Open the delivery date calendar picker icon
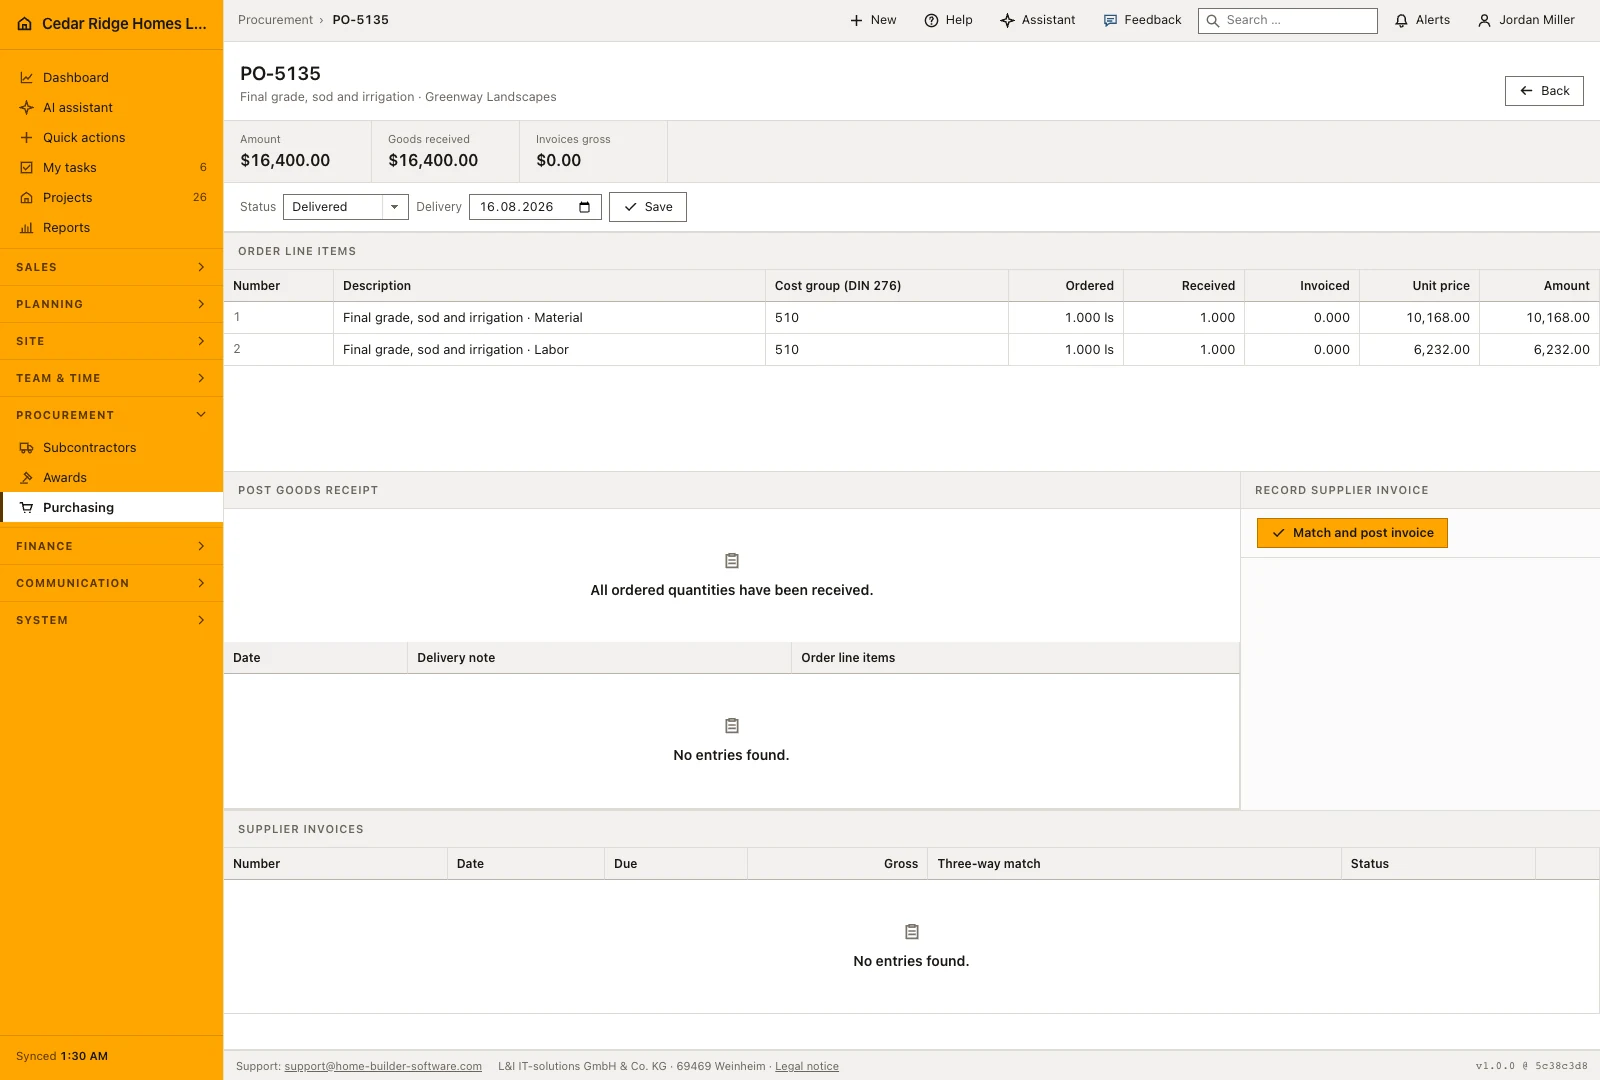1600x1080 pixels. tap(585, 207)
